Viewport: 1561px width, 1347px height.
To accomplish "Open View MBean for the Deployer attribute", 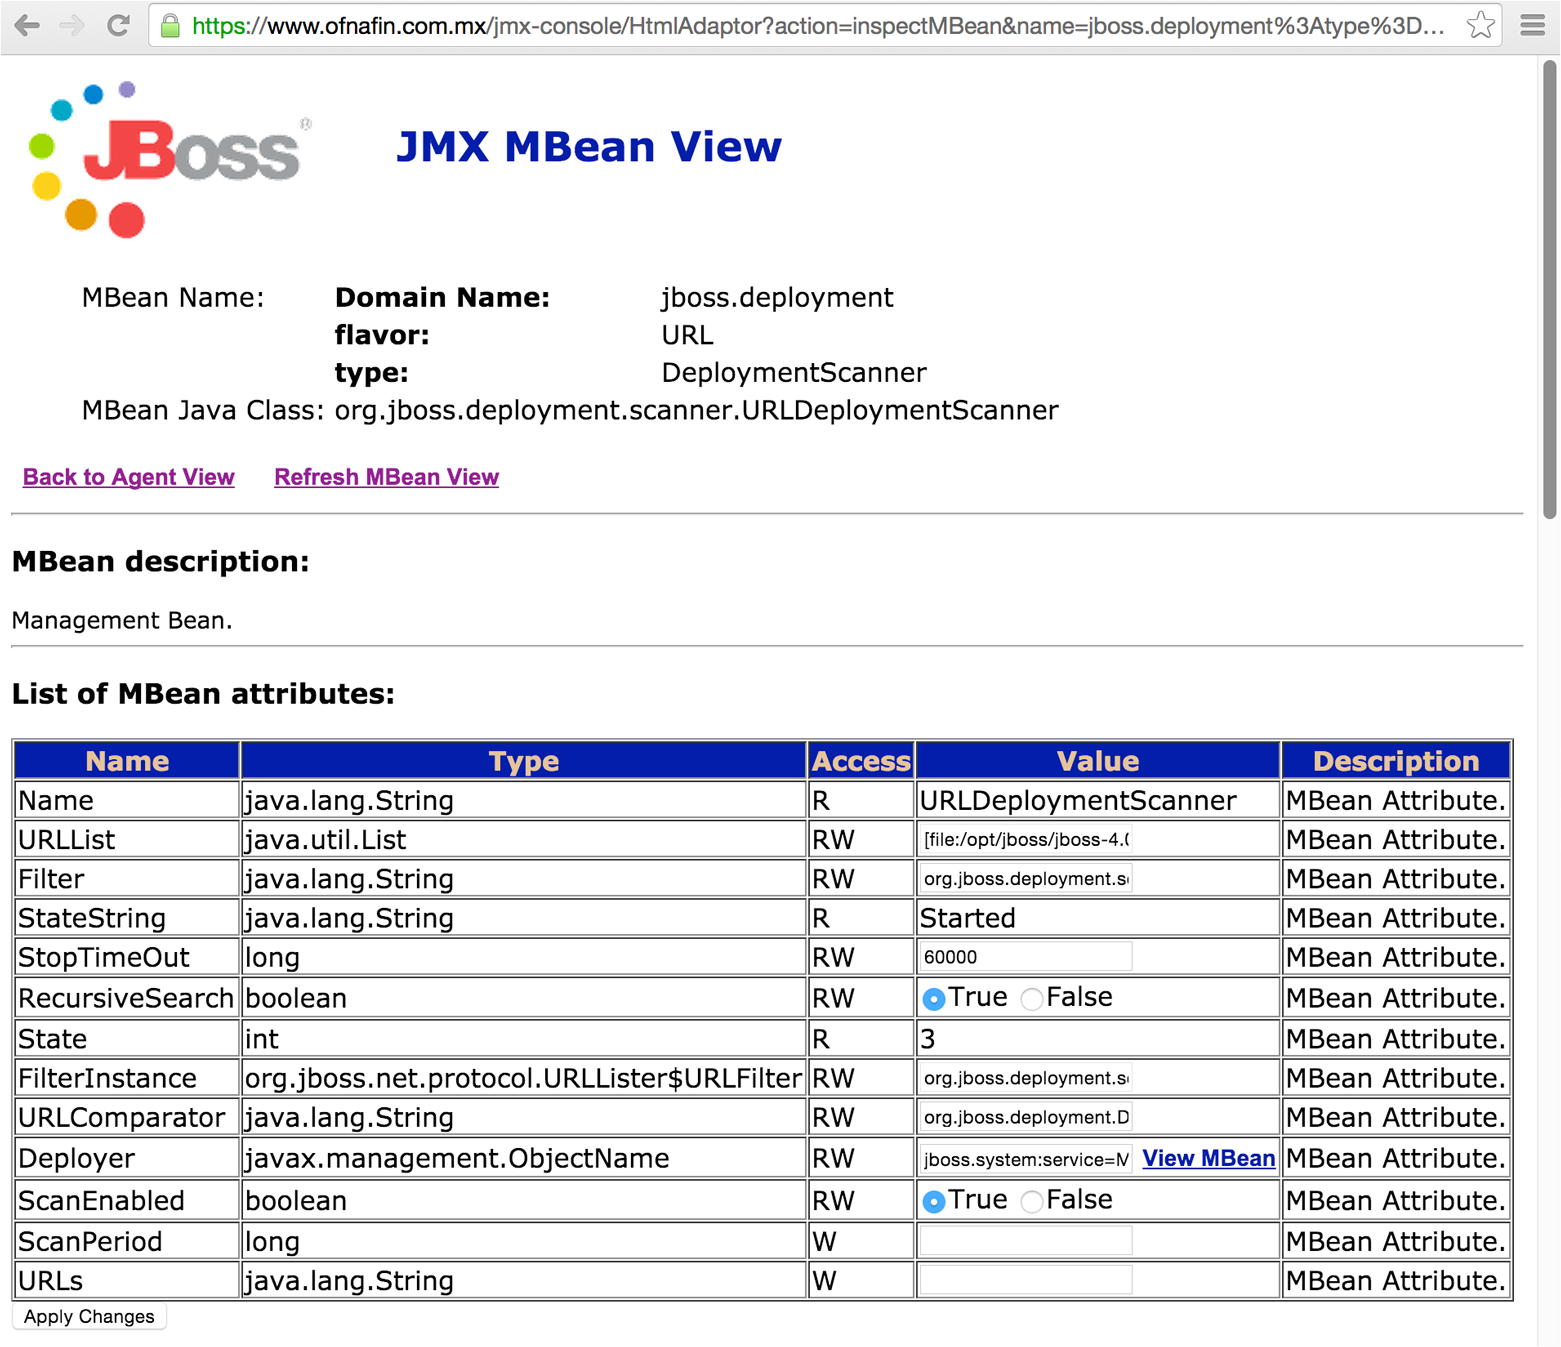I will 1208,1158.
